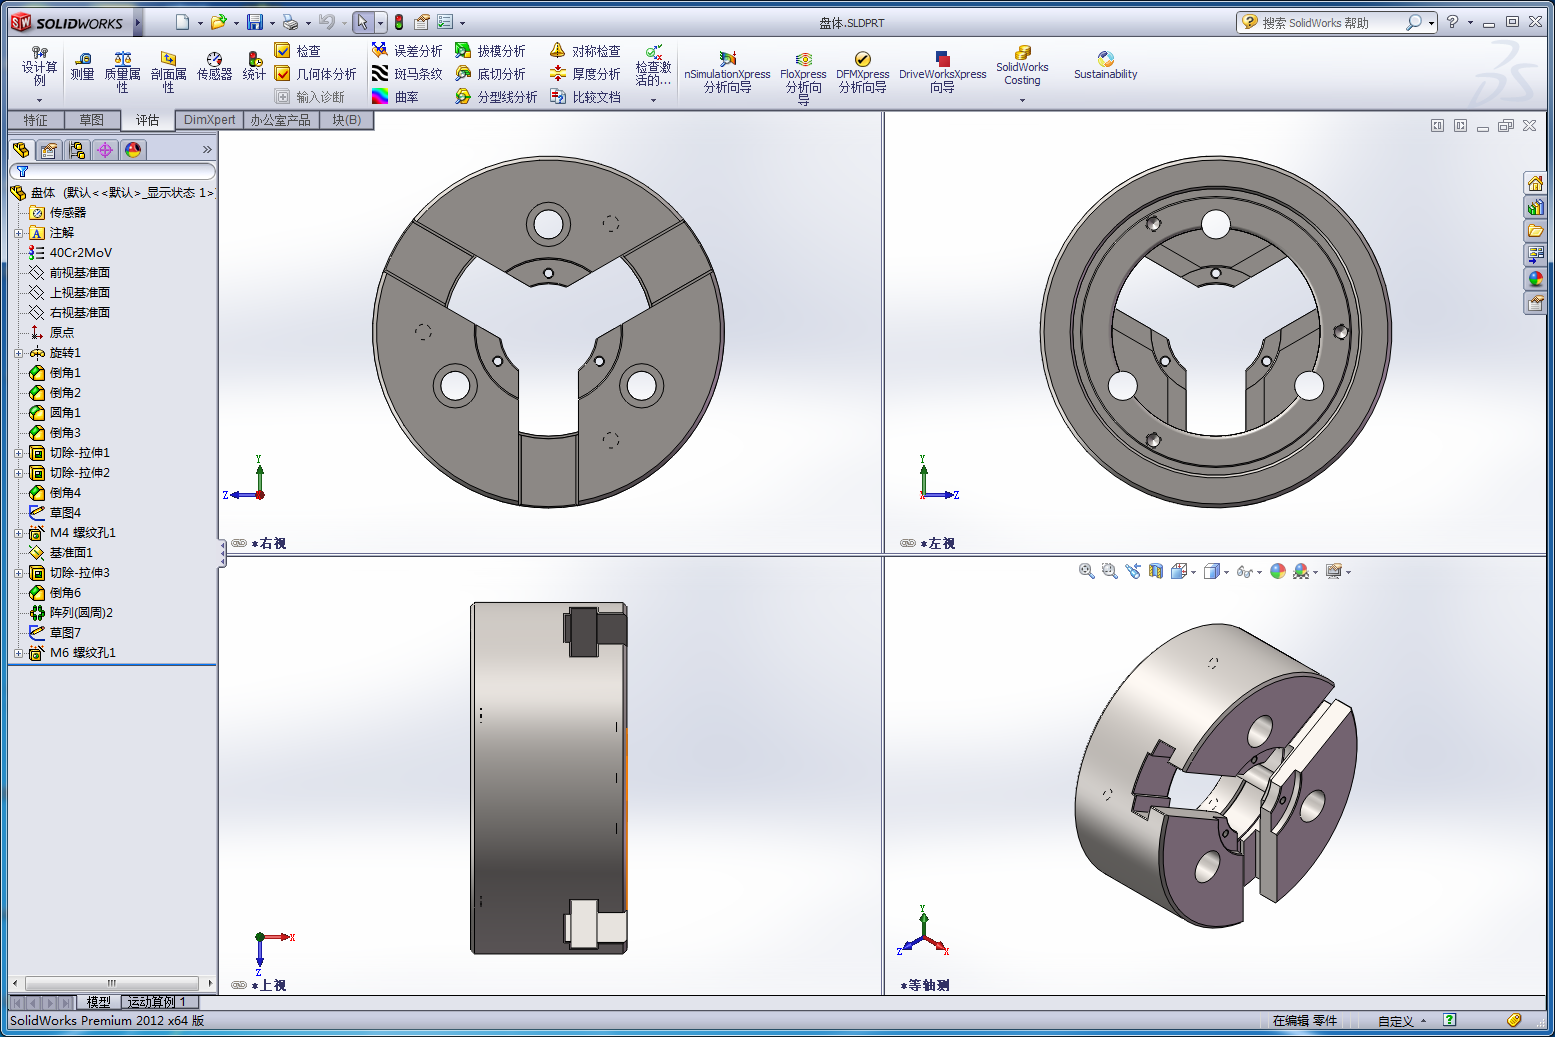
Task: Turn on 斑马条纹 zebra stripes
Action: coord(407,74)
